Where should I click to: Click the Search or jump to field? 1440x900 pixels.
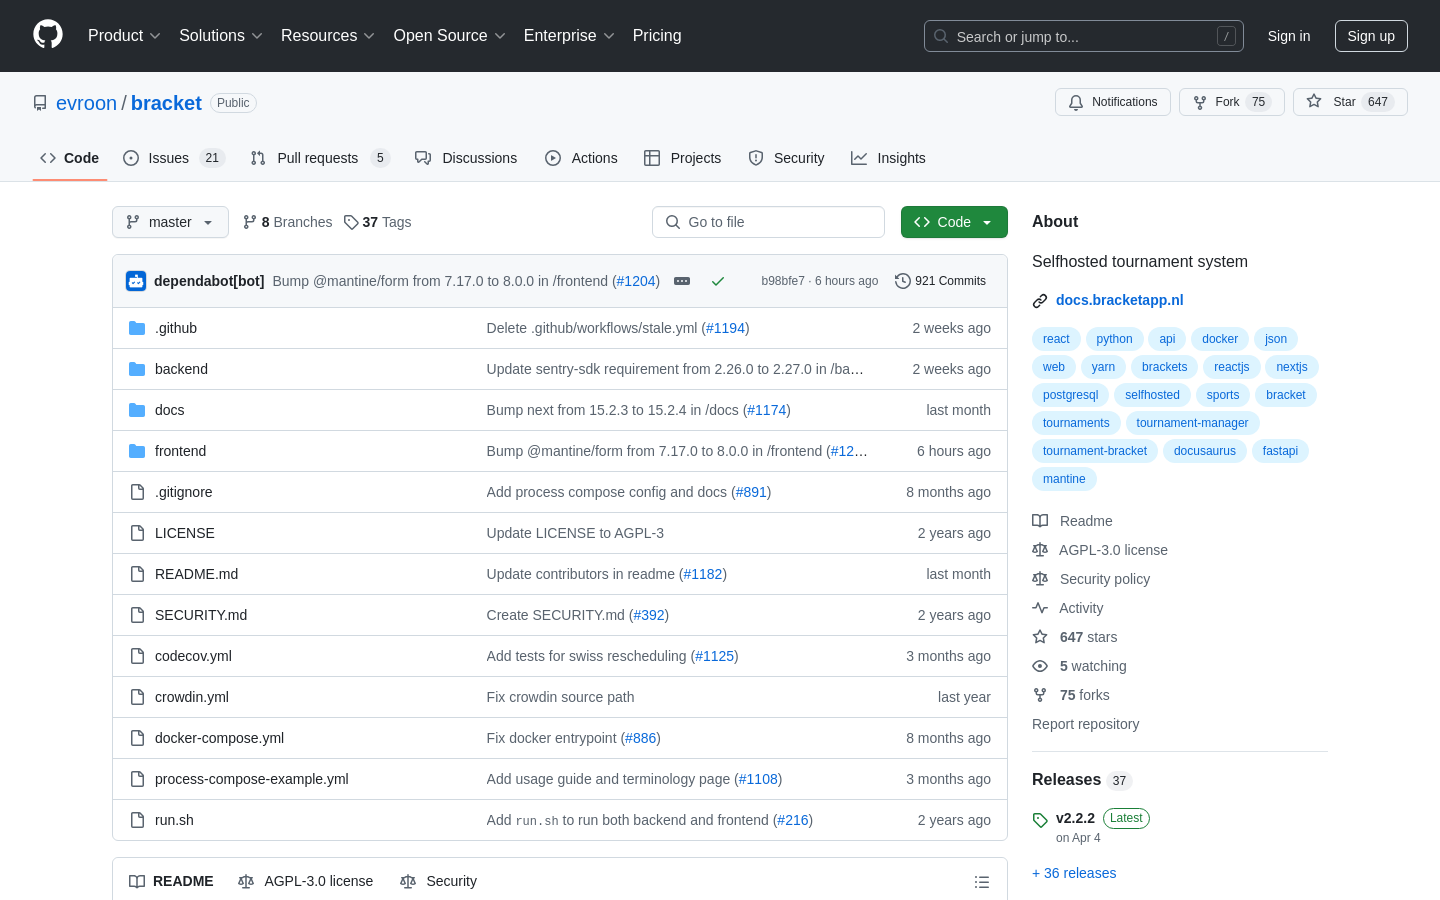[1084, 36]
